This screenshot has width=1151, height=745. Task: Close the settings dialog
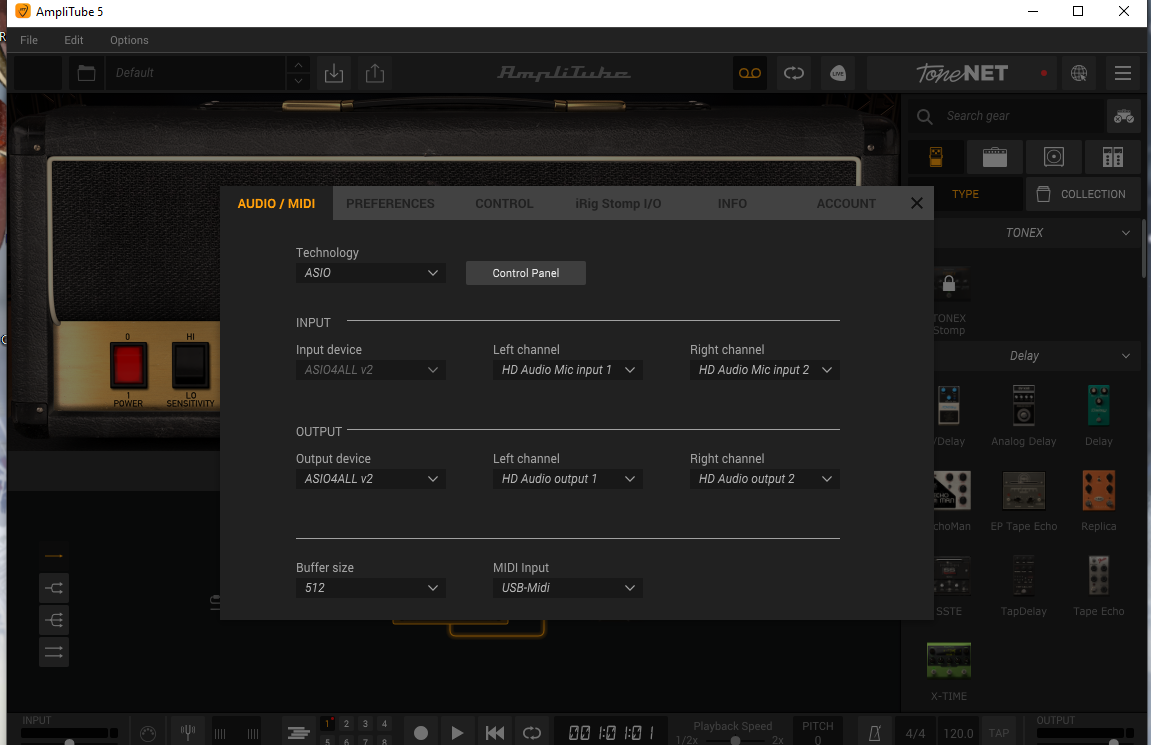pos(917,203)
